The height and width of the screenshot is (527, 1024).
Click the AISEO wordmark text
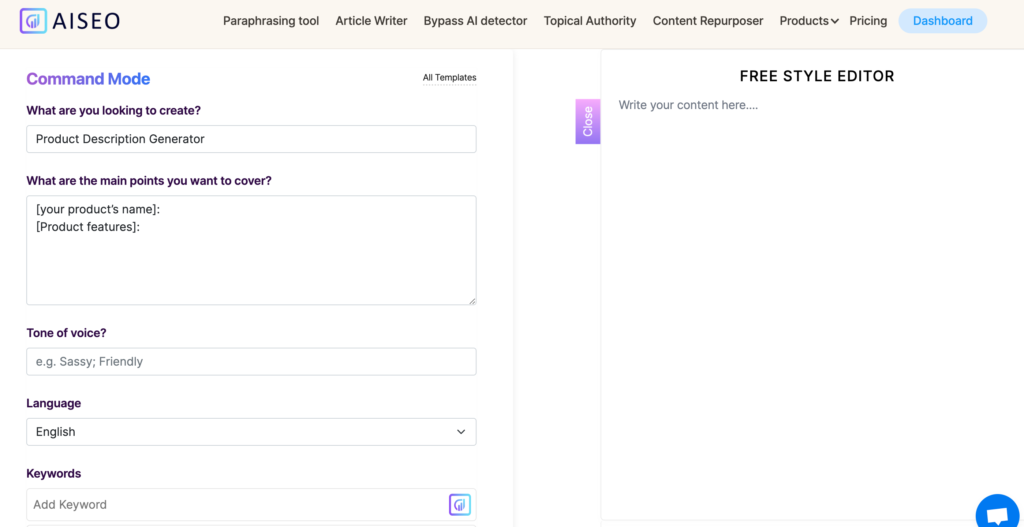[x=86, y=21]
